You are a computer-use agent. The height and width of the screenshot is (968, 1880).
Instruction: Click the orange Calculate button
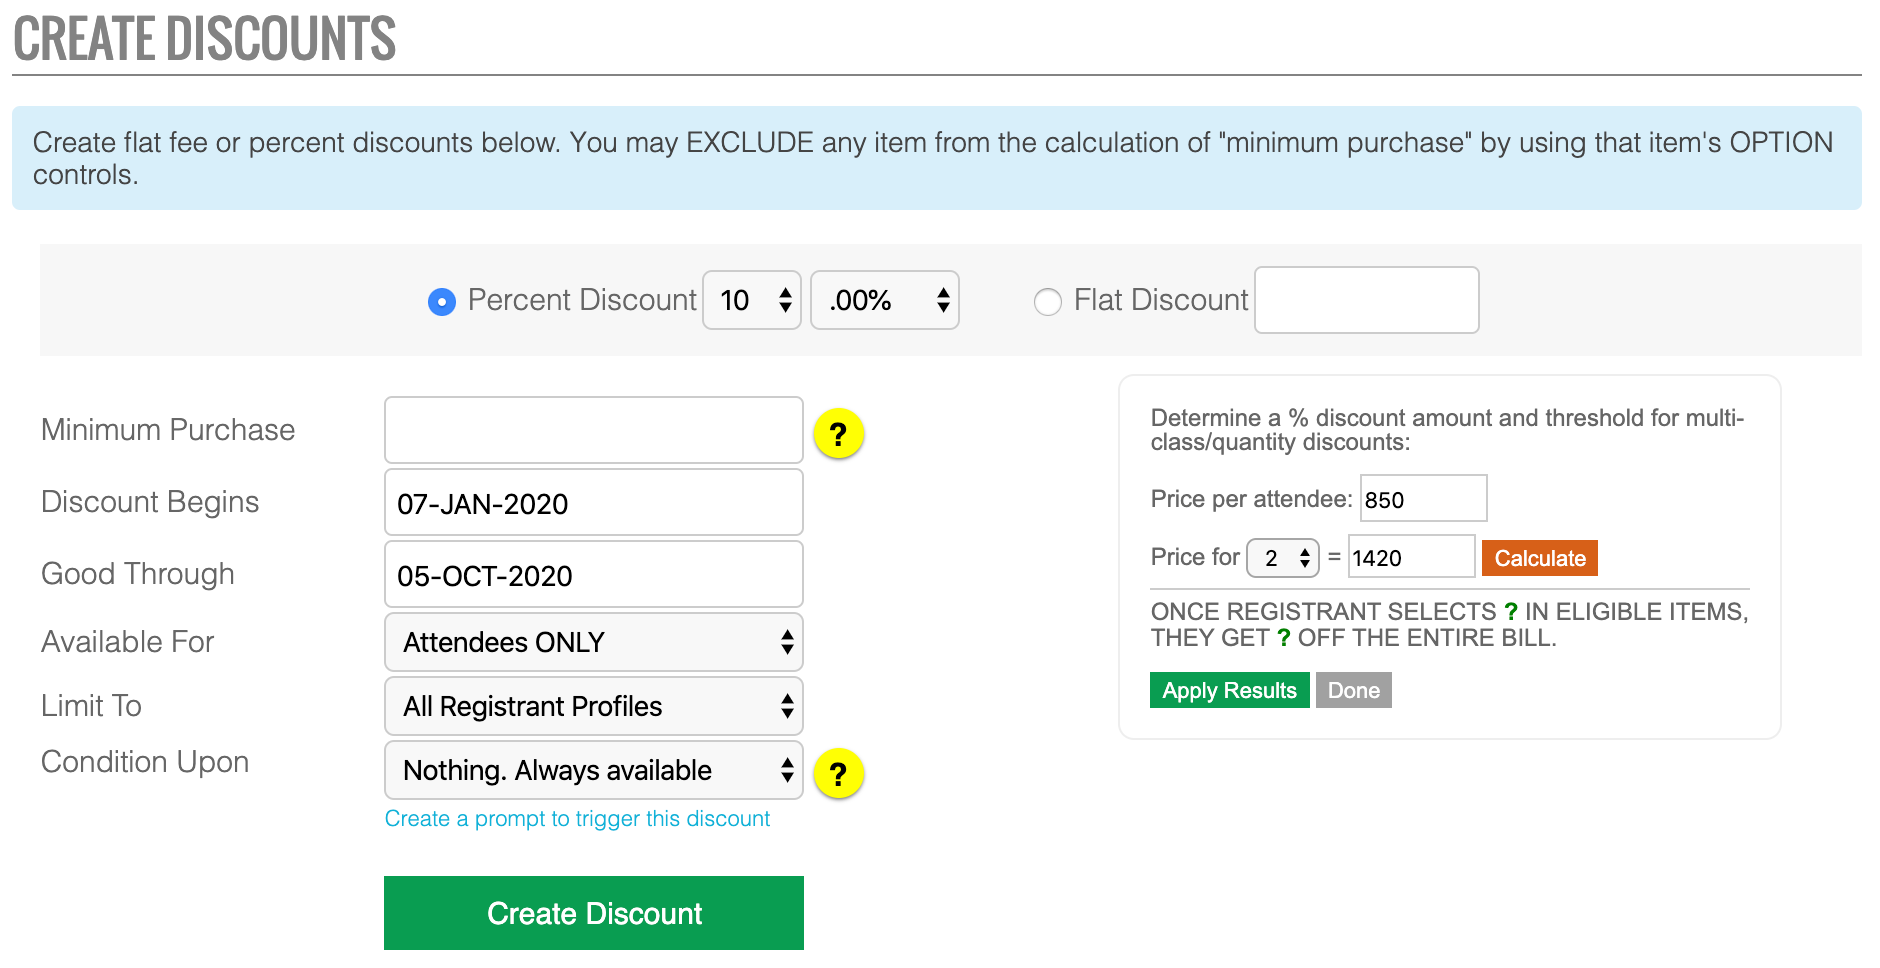pyautogui.click(x=1540, y=558)
